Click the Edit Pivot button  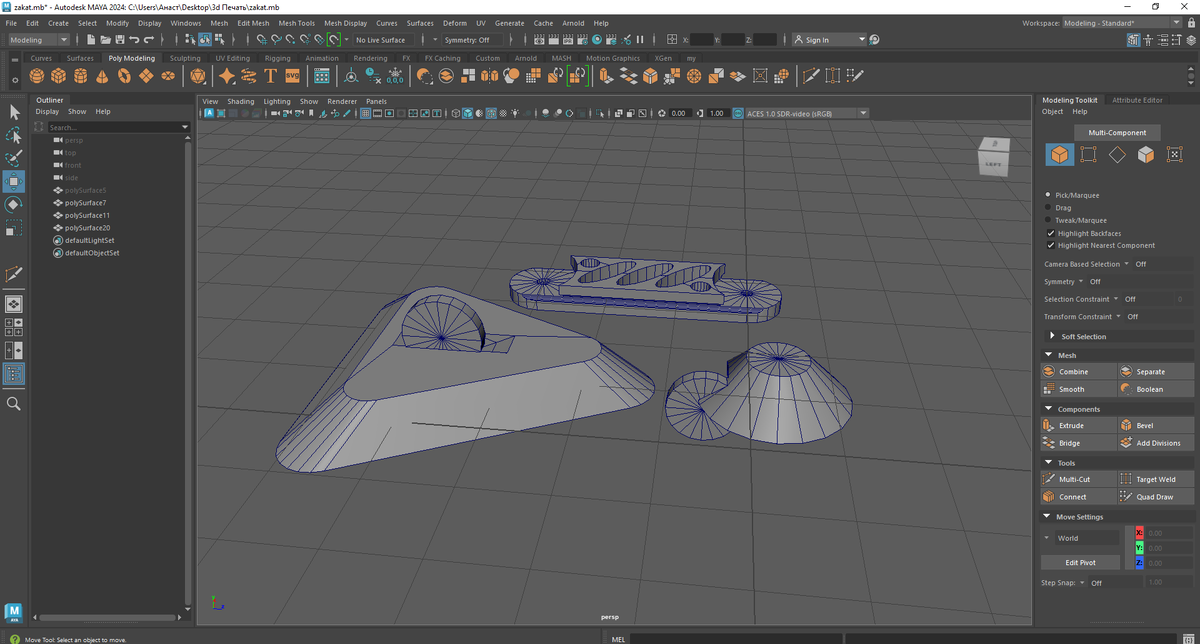click(1080, 562)
